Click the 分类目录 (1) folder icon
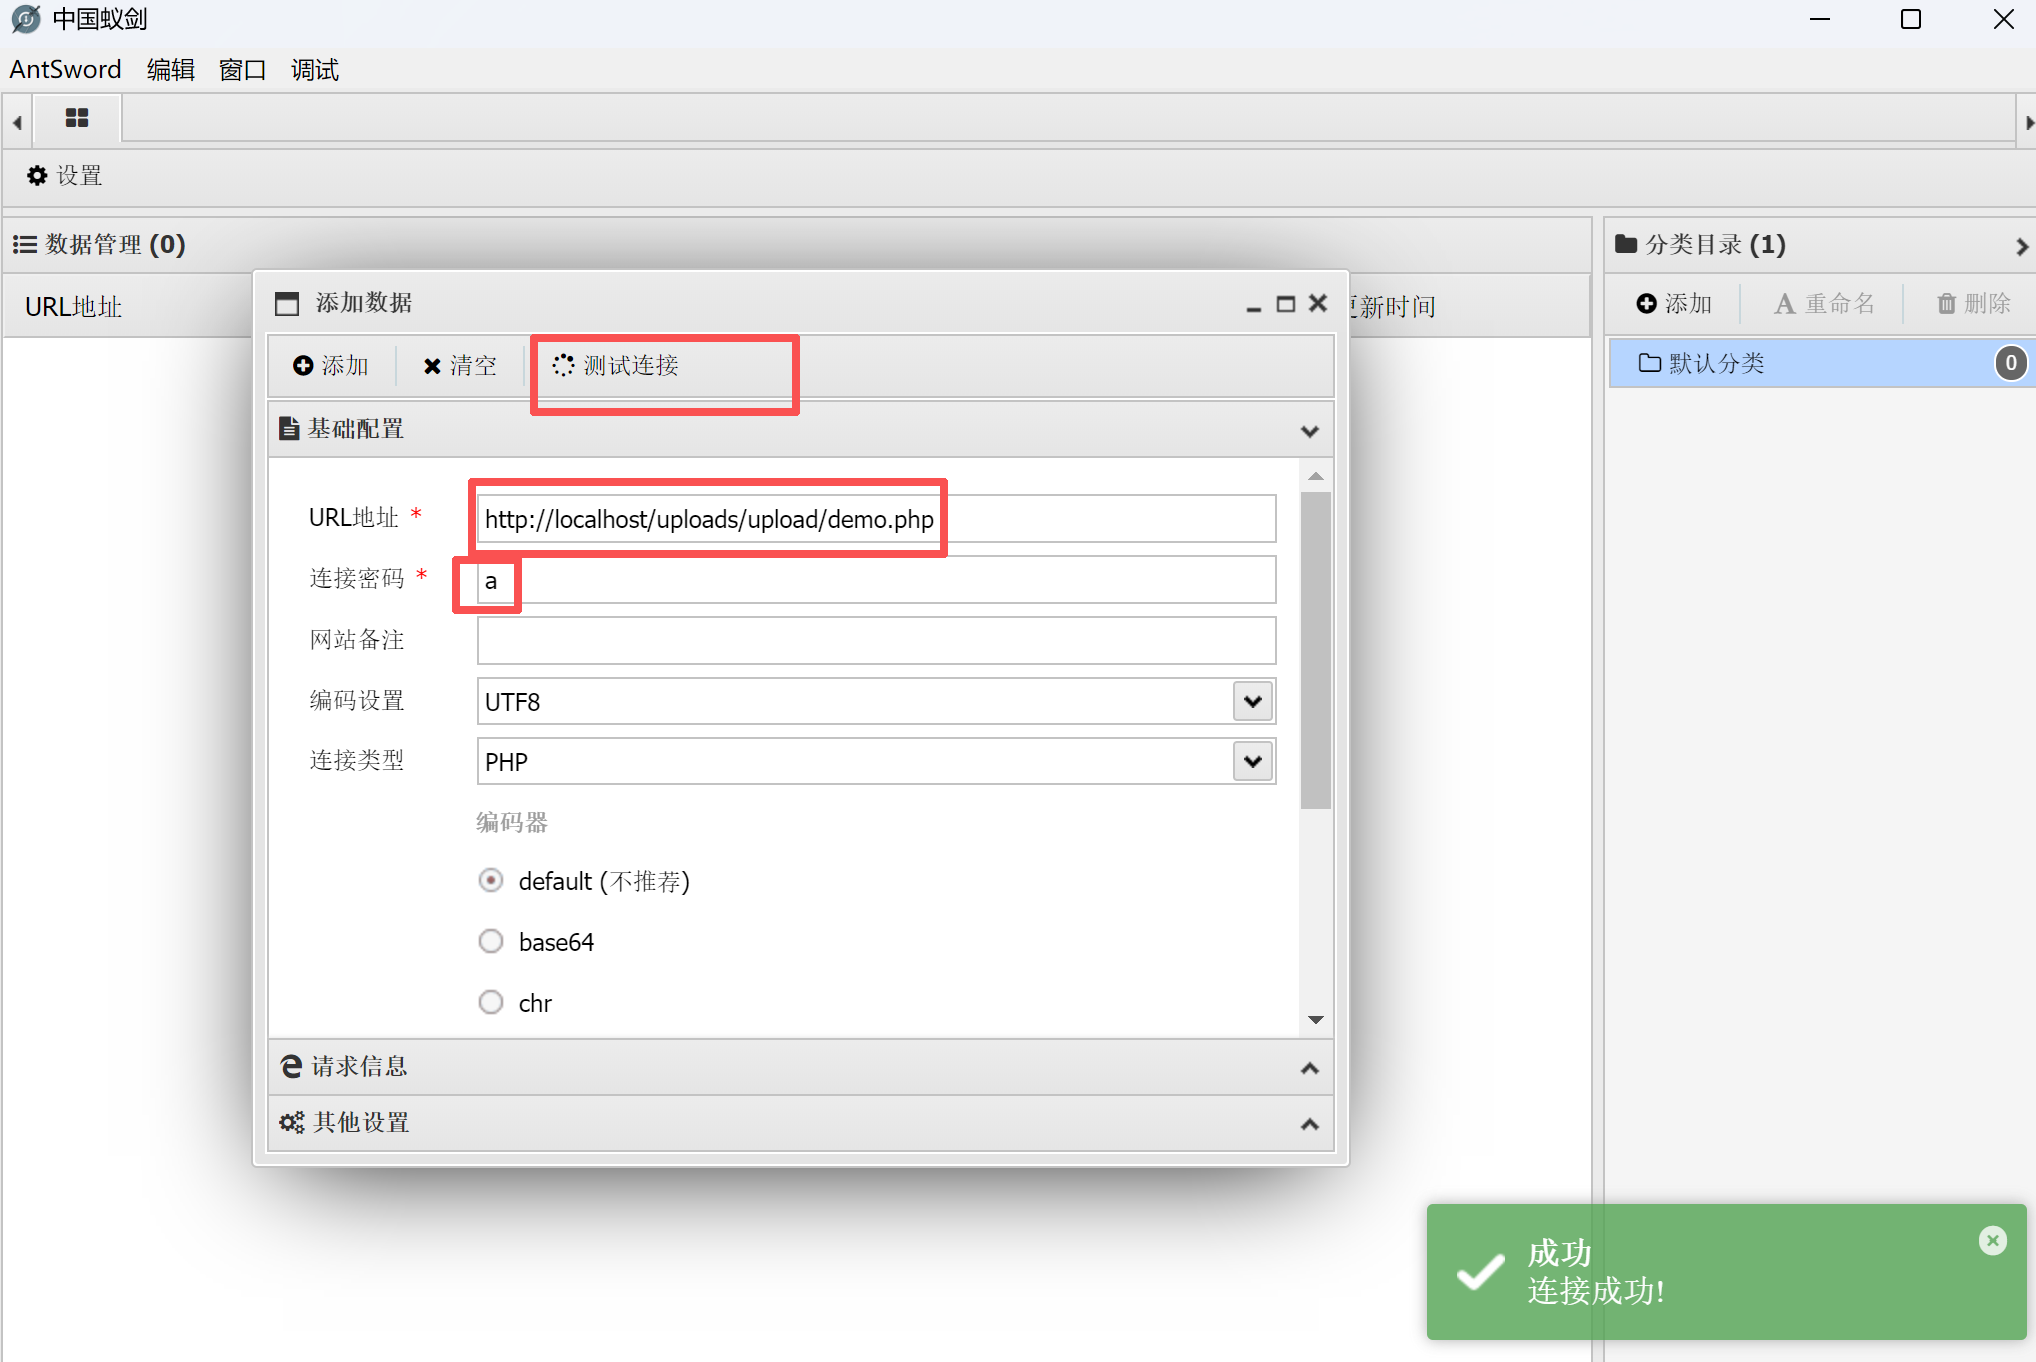Image resolution: width=2036 pixels, height=1362 pixels. (x=1626, y=244)
